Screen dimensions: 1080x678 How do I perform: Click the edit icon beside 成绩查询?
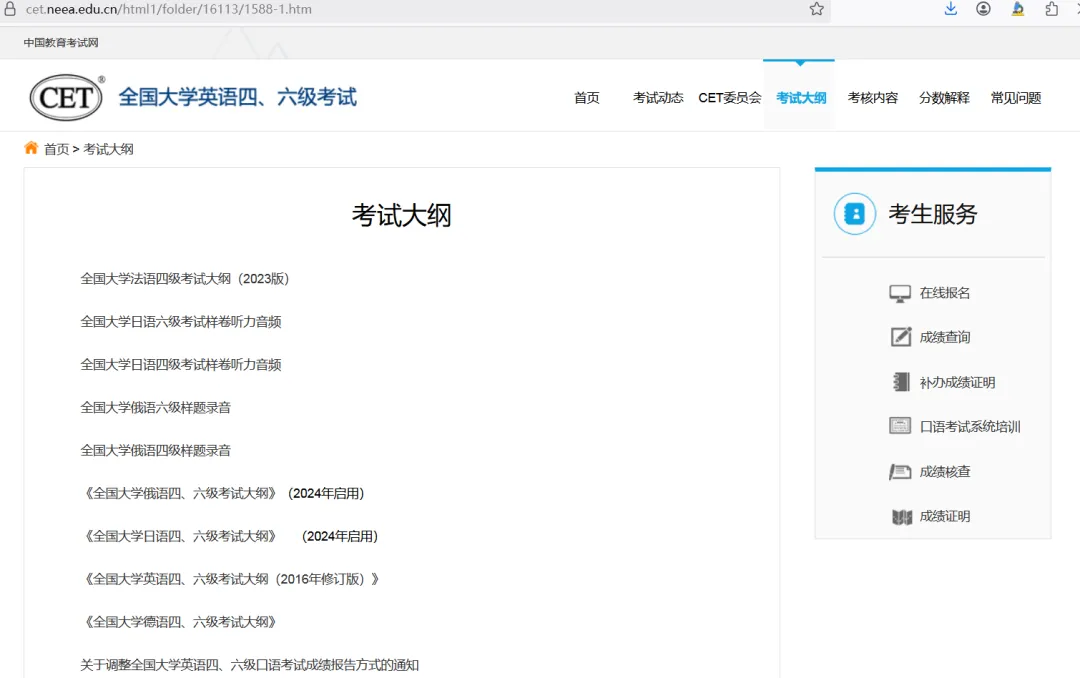click(x=901, y=336)
